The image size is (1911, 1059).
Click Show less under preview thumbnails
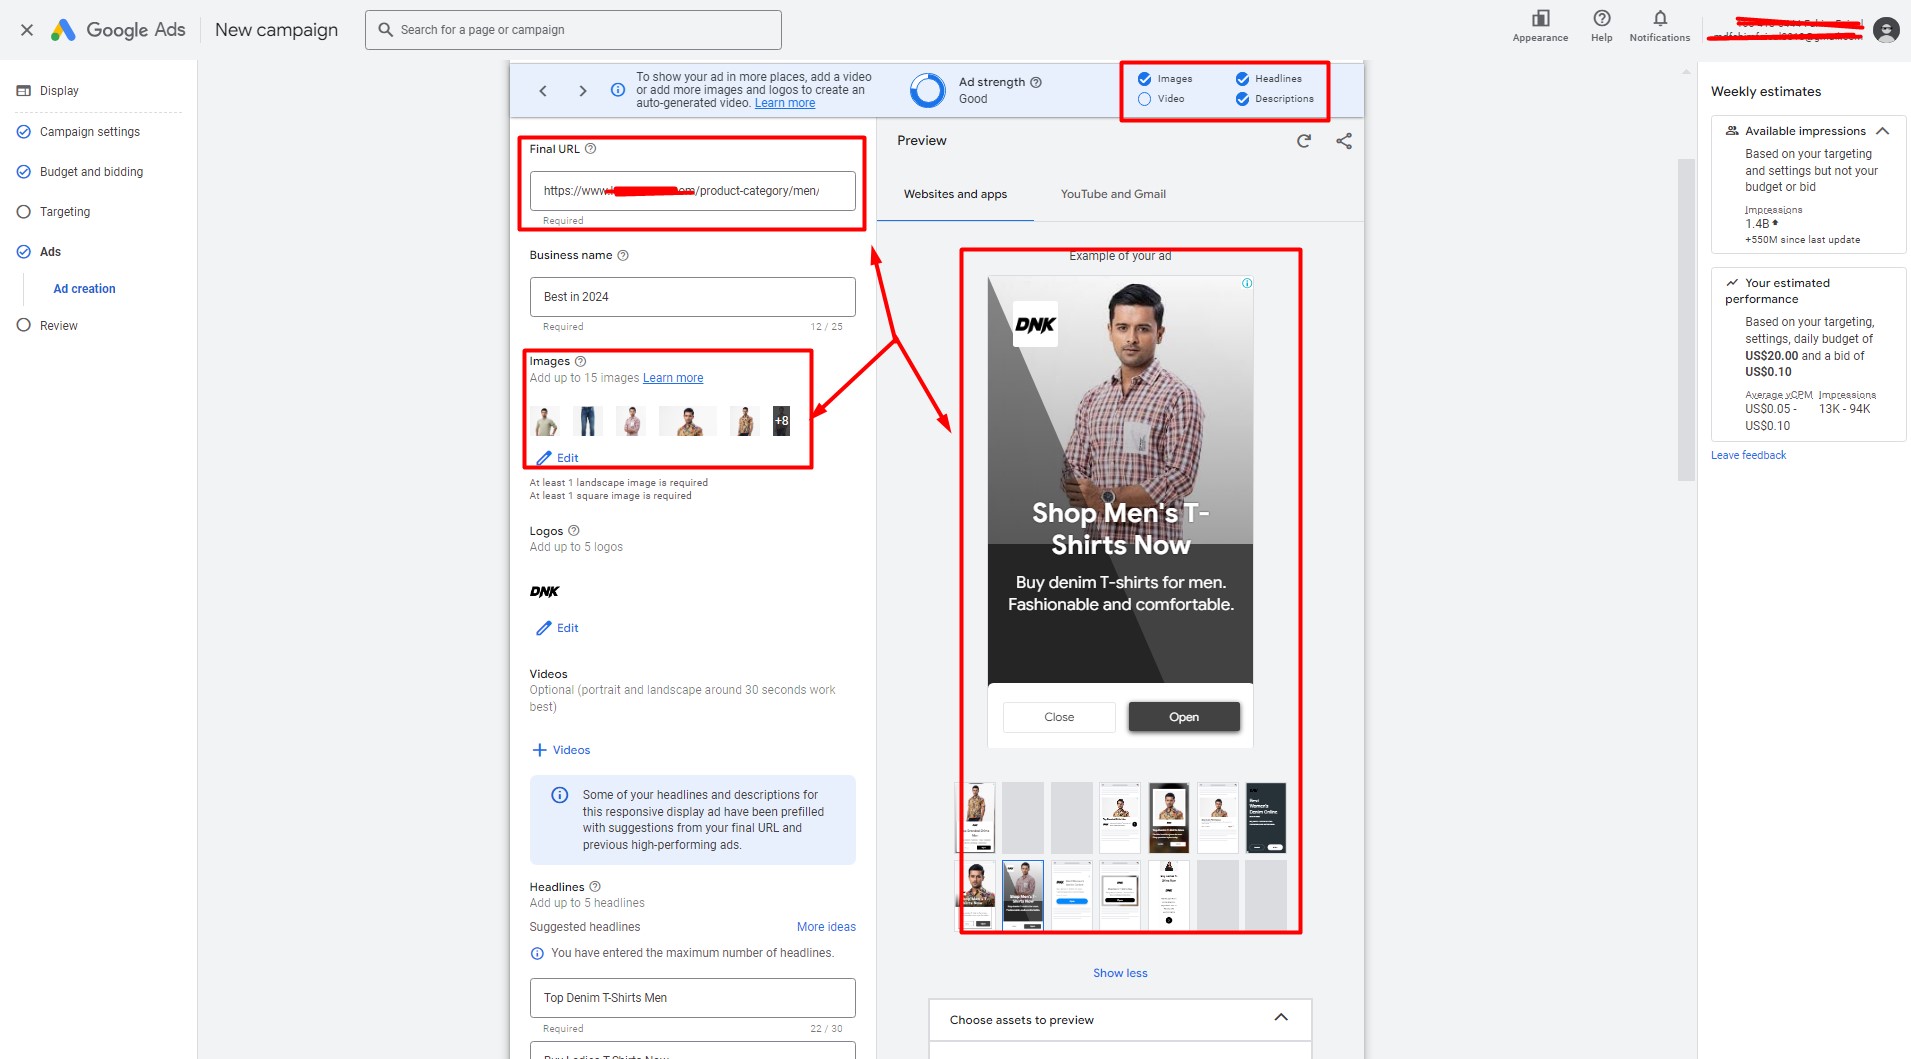coord(1120,973)
